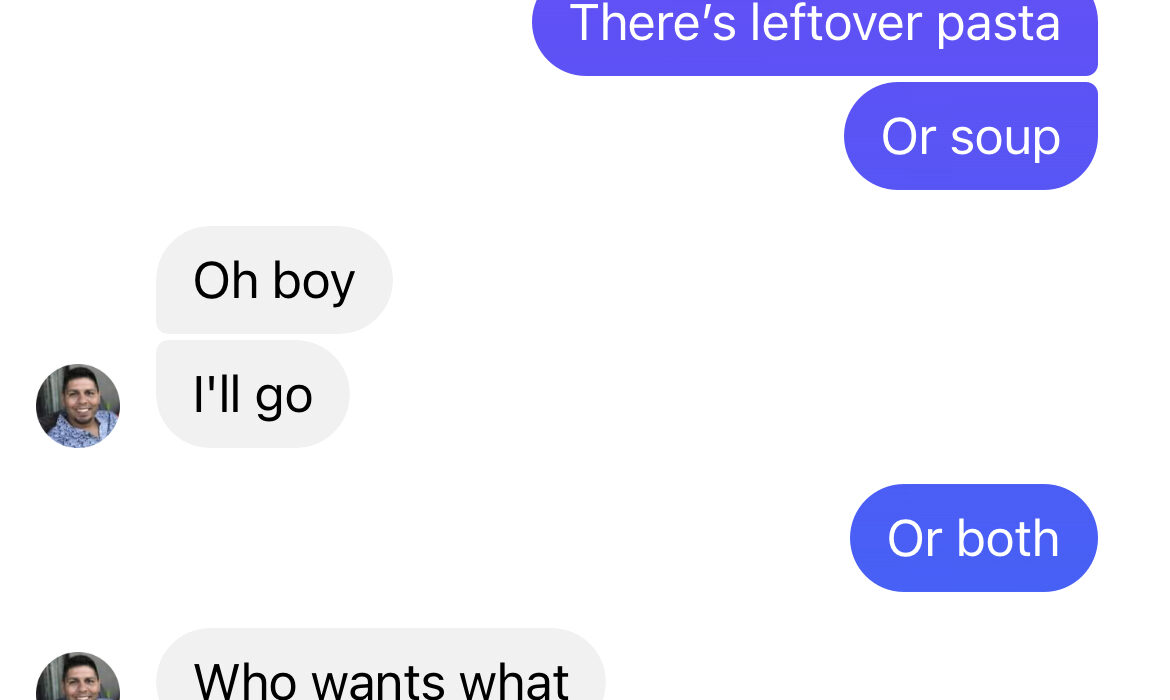The image size is (1170, 700).
Task: Tap the "Or soup" sent message
Action: 971,137
